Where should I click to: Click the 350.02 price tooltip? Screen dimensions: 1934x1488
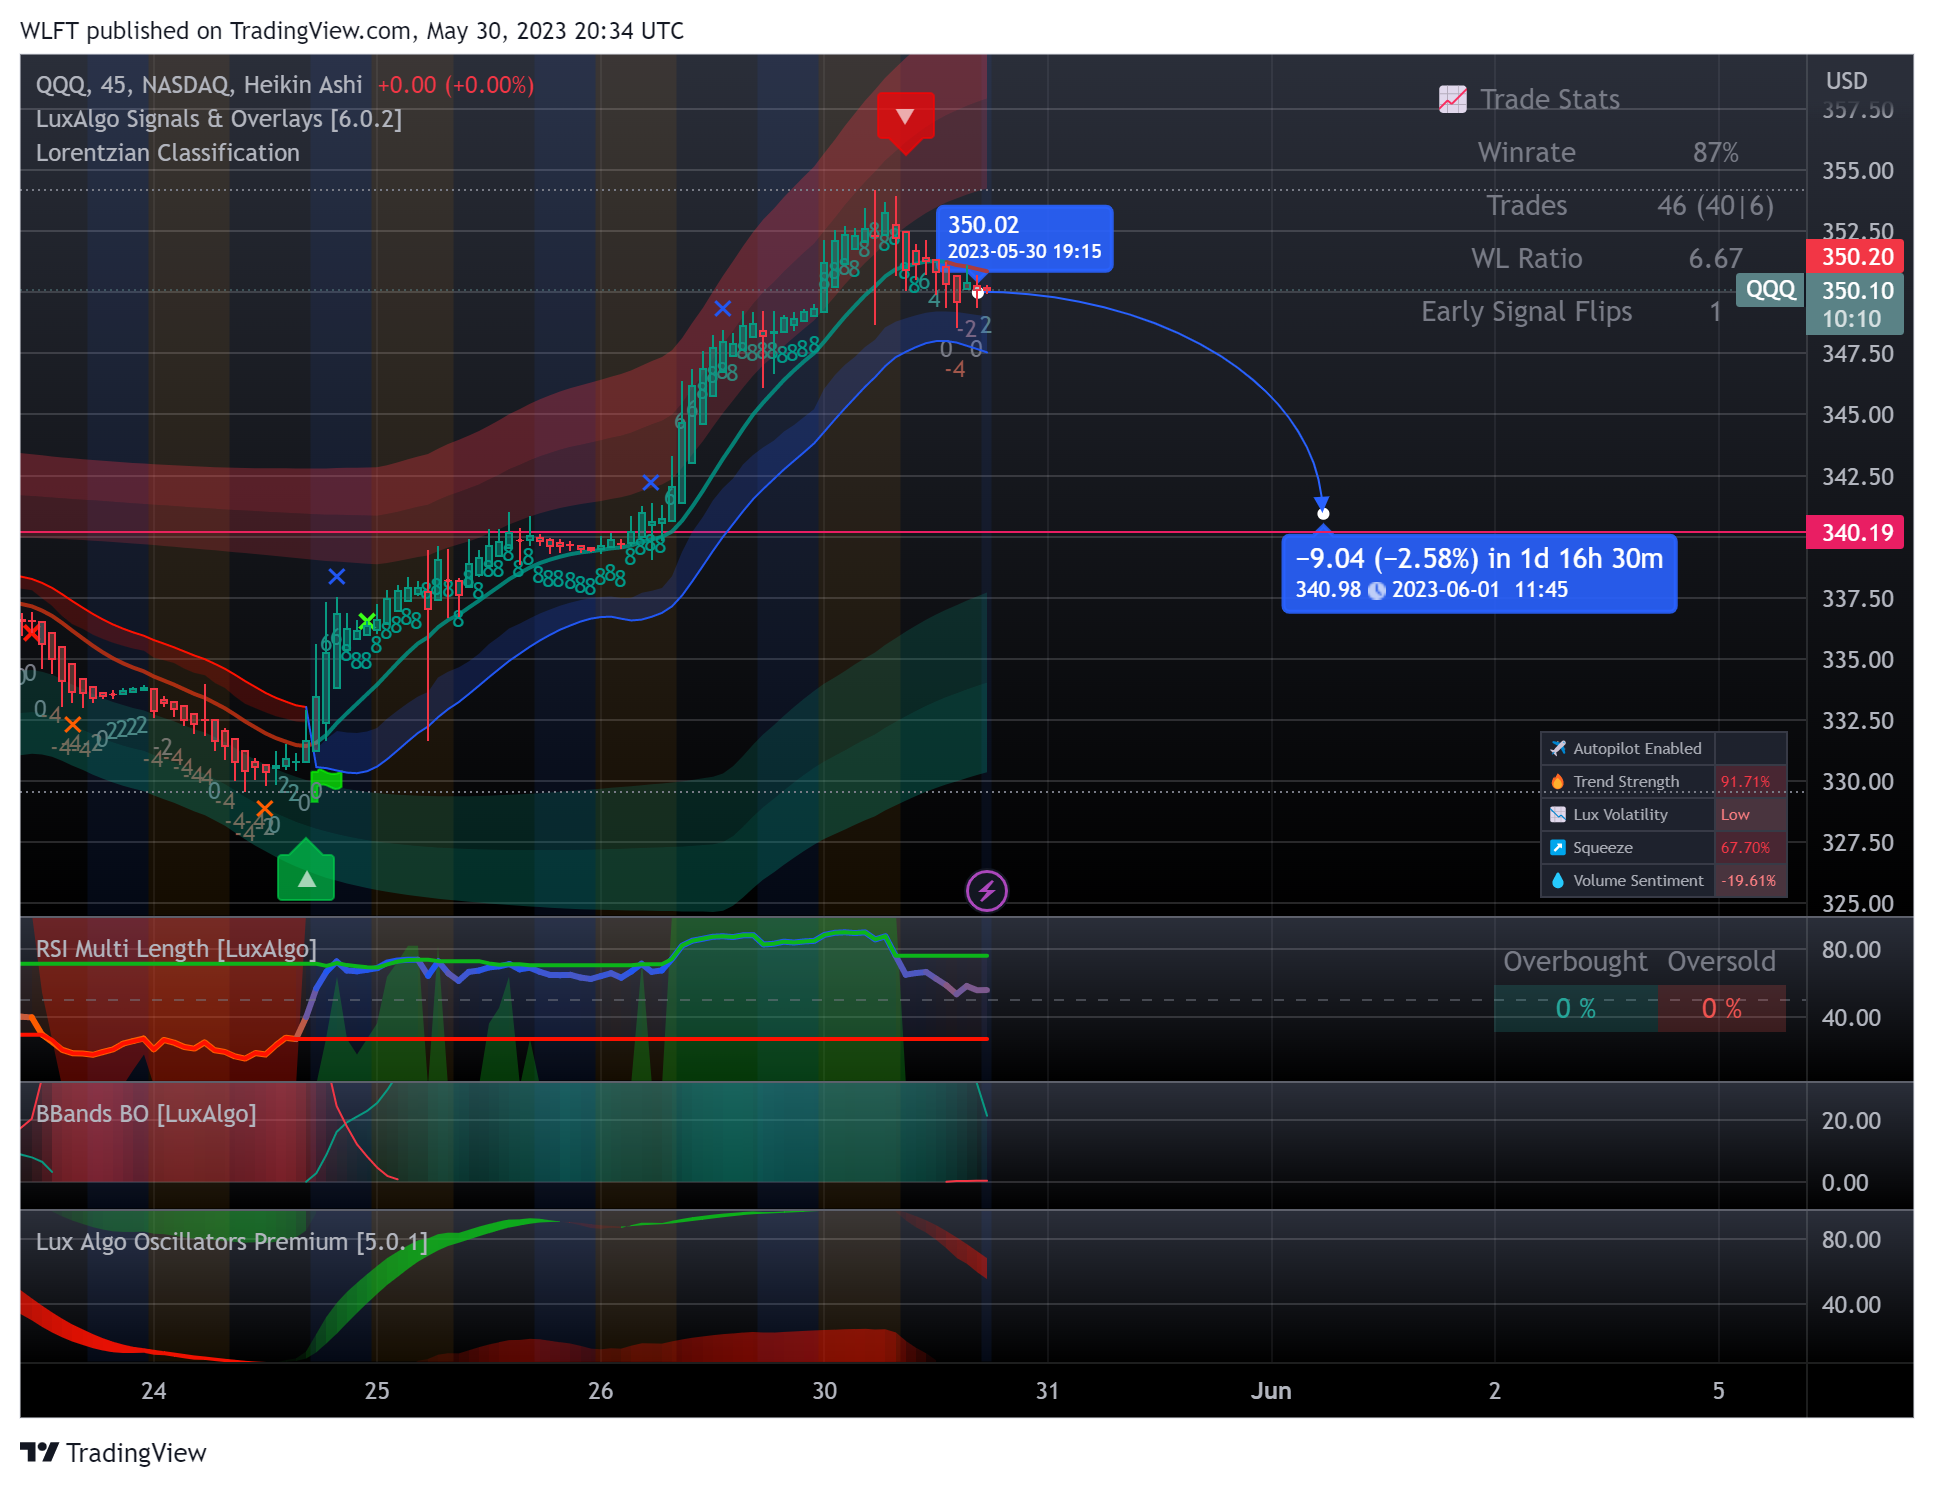[x=1024, y=238]
